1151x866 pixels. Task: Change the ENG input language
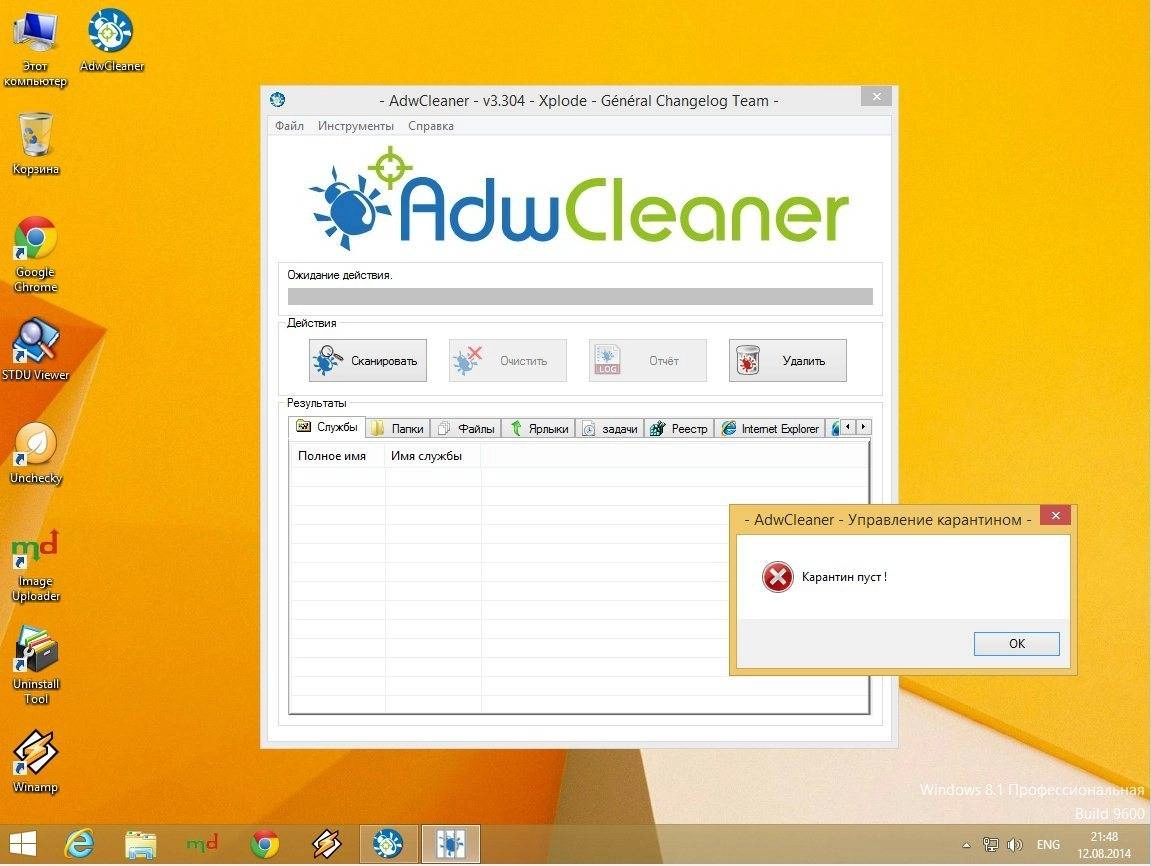(x=1048, y=845)
